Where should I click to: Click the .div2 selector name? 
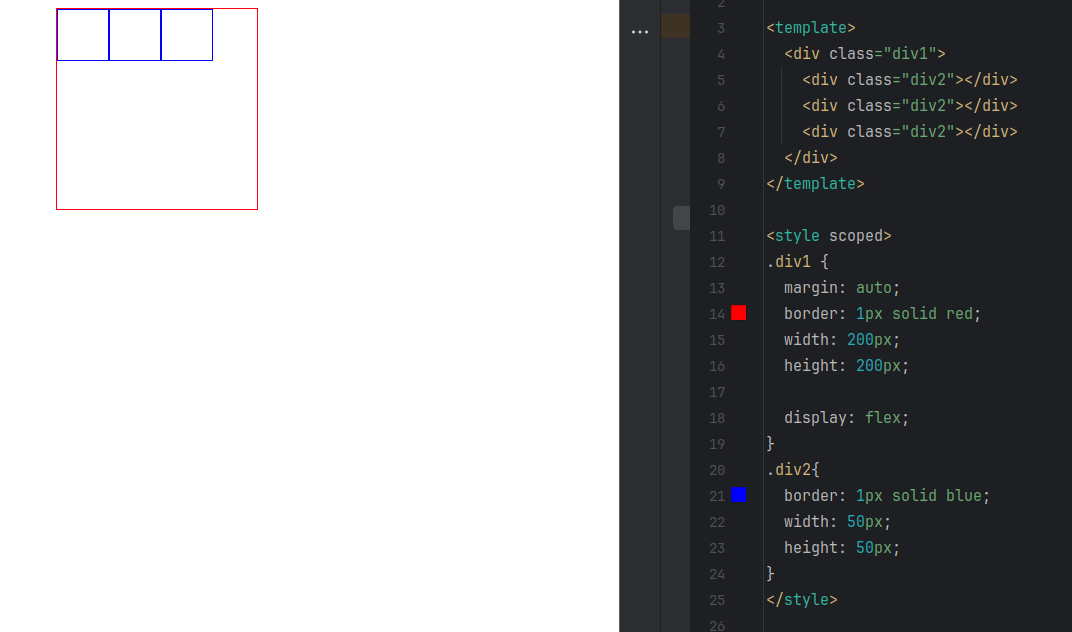pyautogui.click(x=790, y=470)
